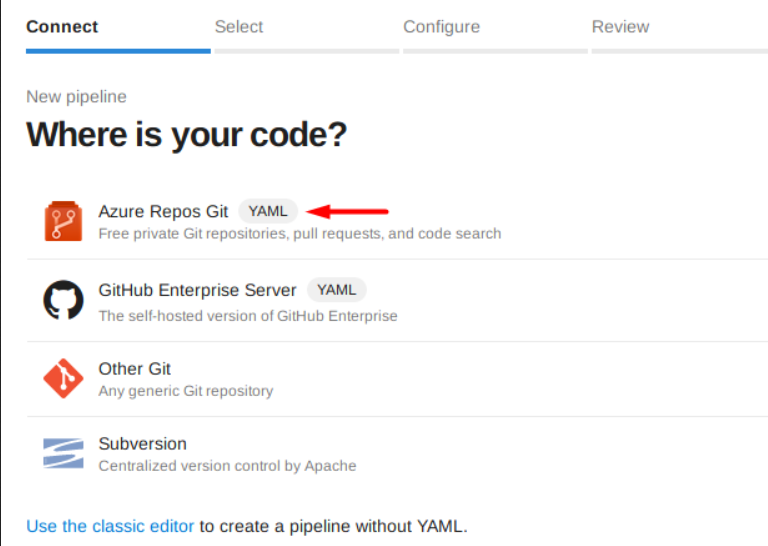Click "Any generic Git repository" description
This screenshot has height=546, width=768.
tap(185, 391)
